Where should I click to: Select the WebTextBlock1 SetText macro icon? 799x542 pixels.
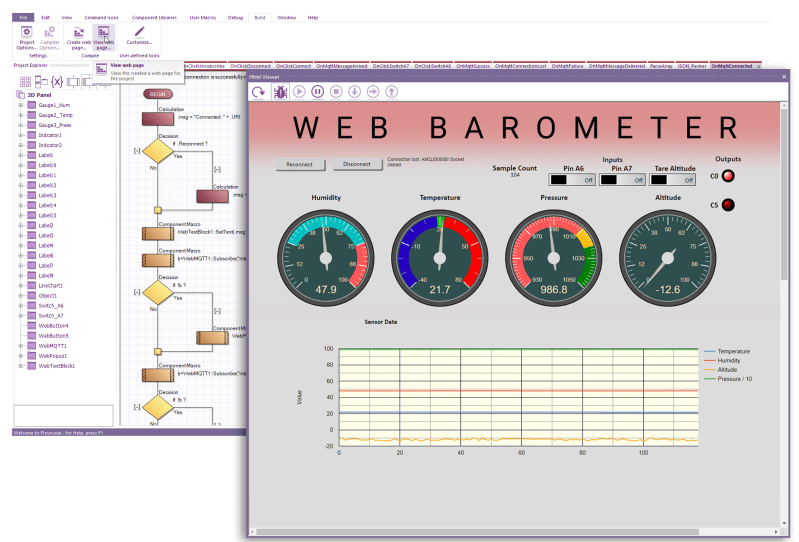pyautogui.click(x=158, y=234)
